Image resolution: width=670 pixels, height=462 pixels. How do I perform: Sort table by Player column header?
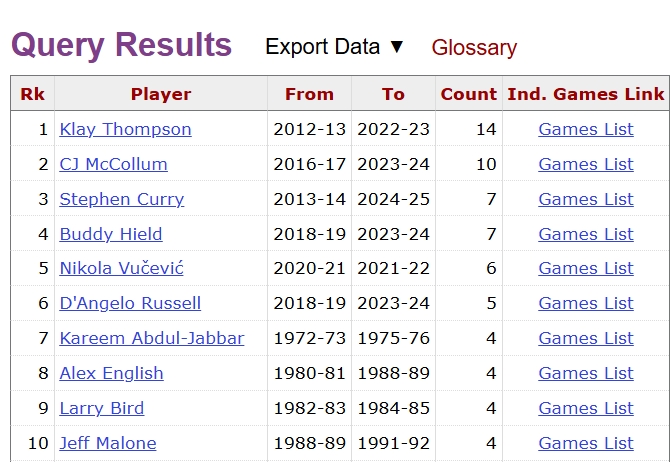pos(161,94)
